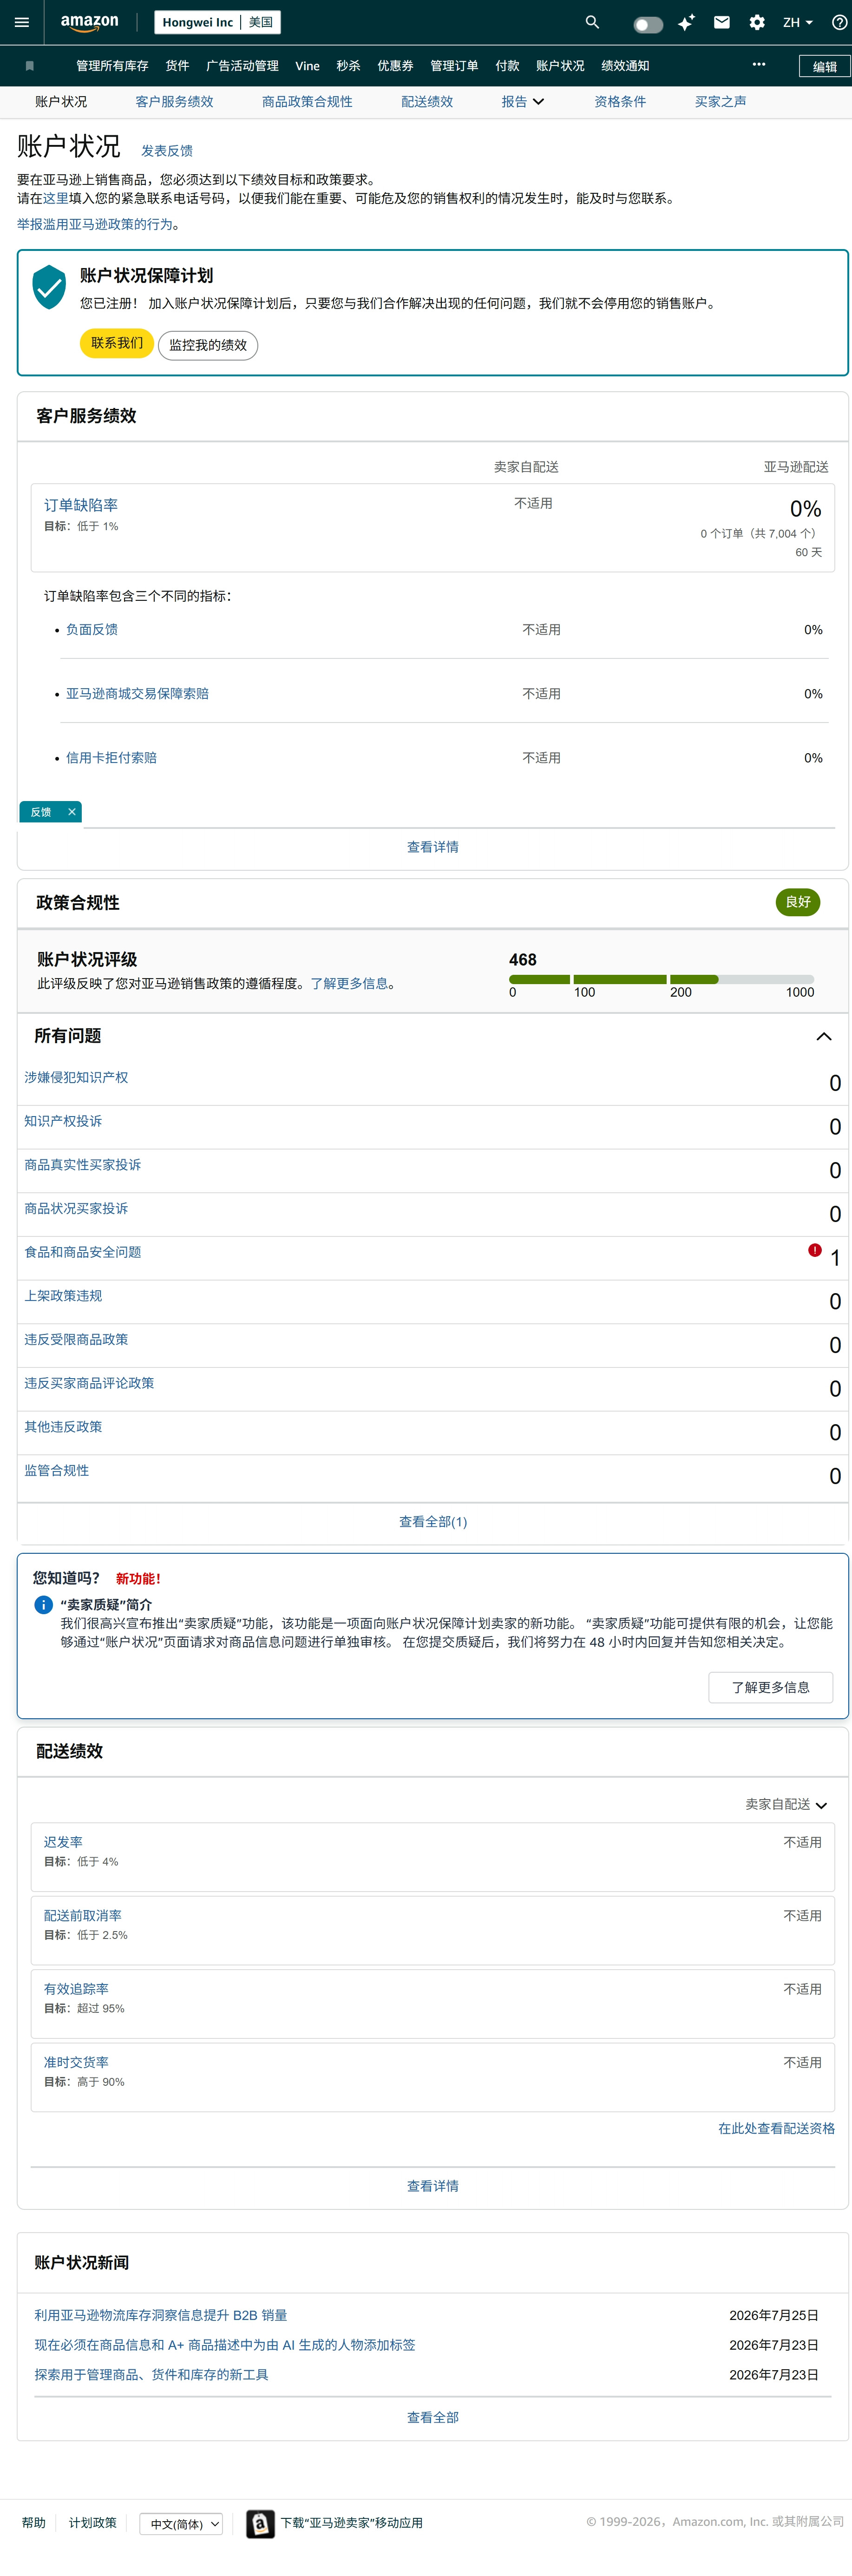
Task: Open the hamburger main menu
Action: (22, 22)
